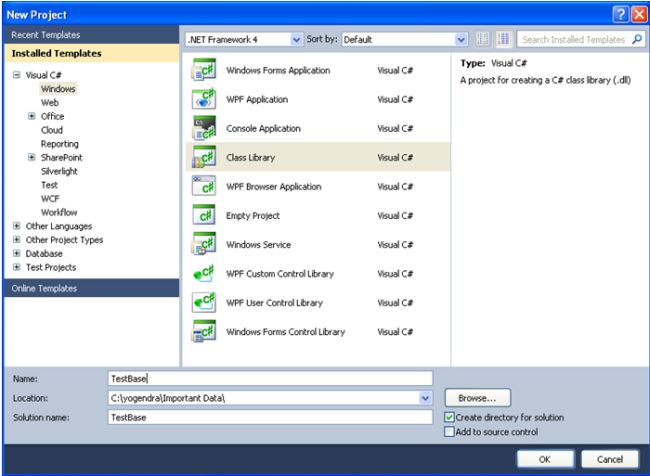Screen dimensions: 650x476
Task: Select the Class Library template name
Action: pos(250,158)
